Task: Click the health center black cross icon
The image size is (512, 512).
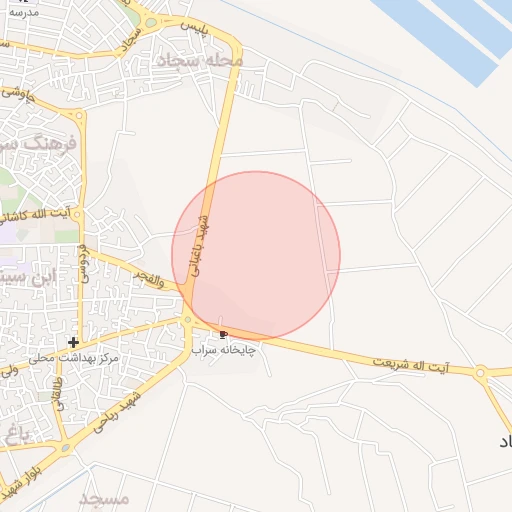Action: [73, 342]
